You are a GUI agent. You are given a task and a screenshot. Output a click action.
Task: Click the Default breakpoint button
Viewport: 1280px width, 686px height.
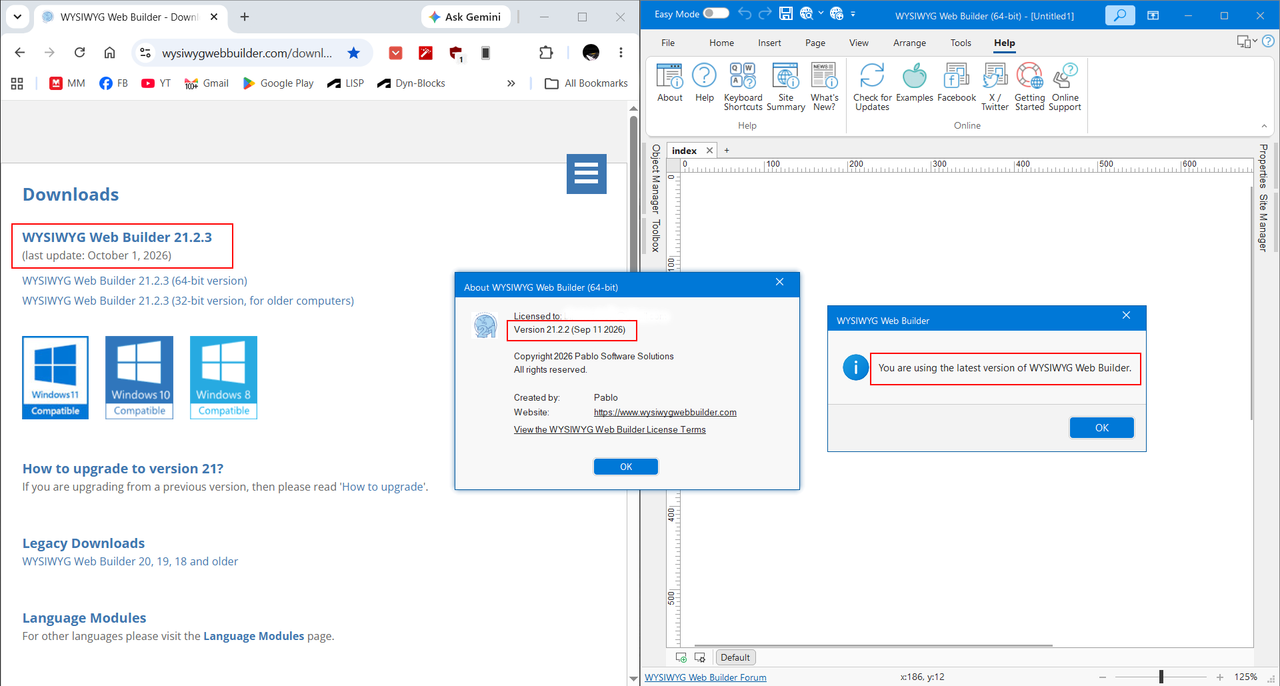coord(735,657)
